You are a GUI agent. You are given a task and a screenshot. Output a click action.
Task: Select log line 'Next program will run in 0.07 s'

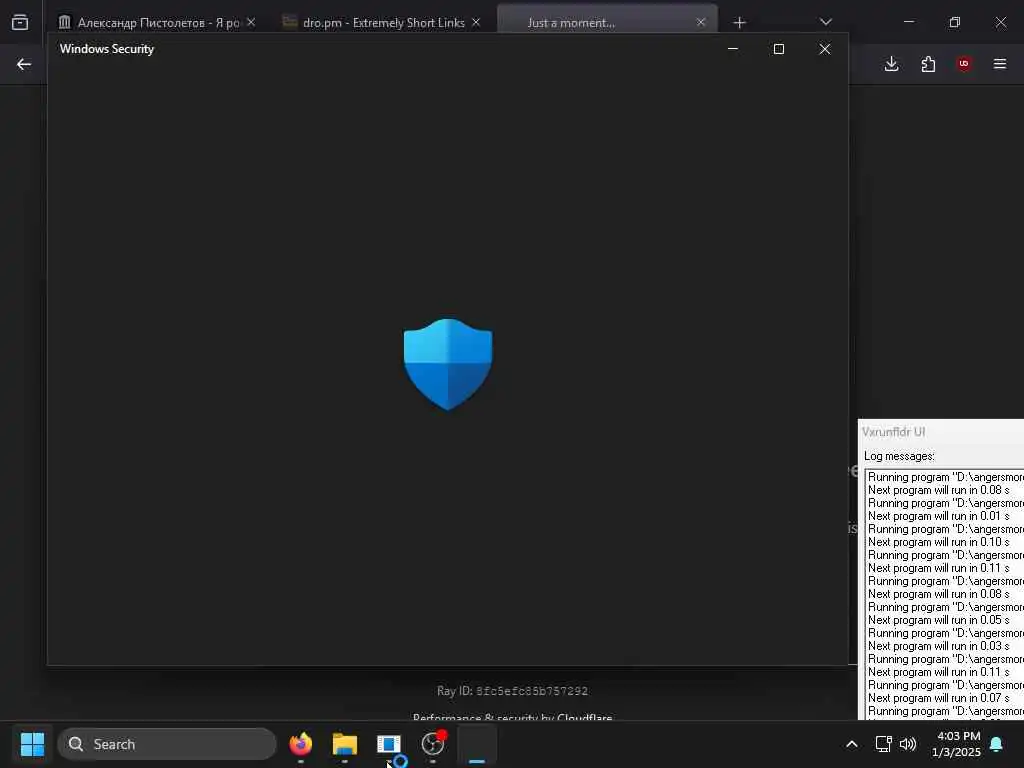point(938,698)
